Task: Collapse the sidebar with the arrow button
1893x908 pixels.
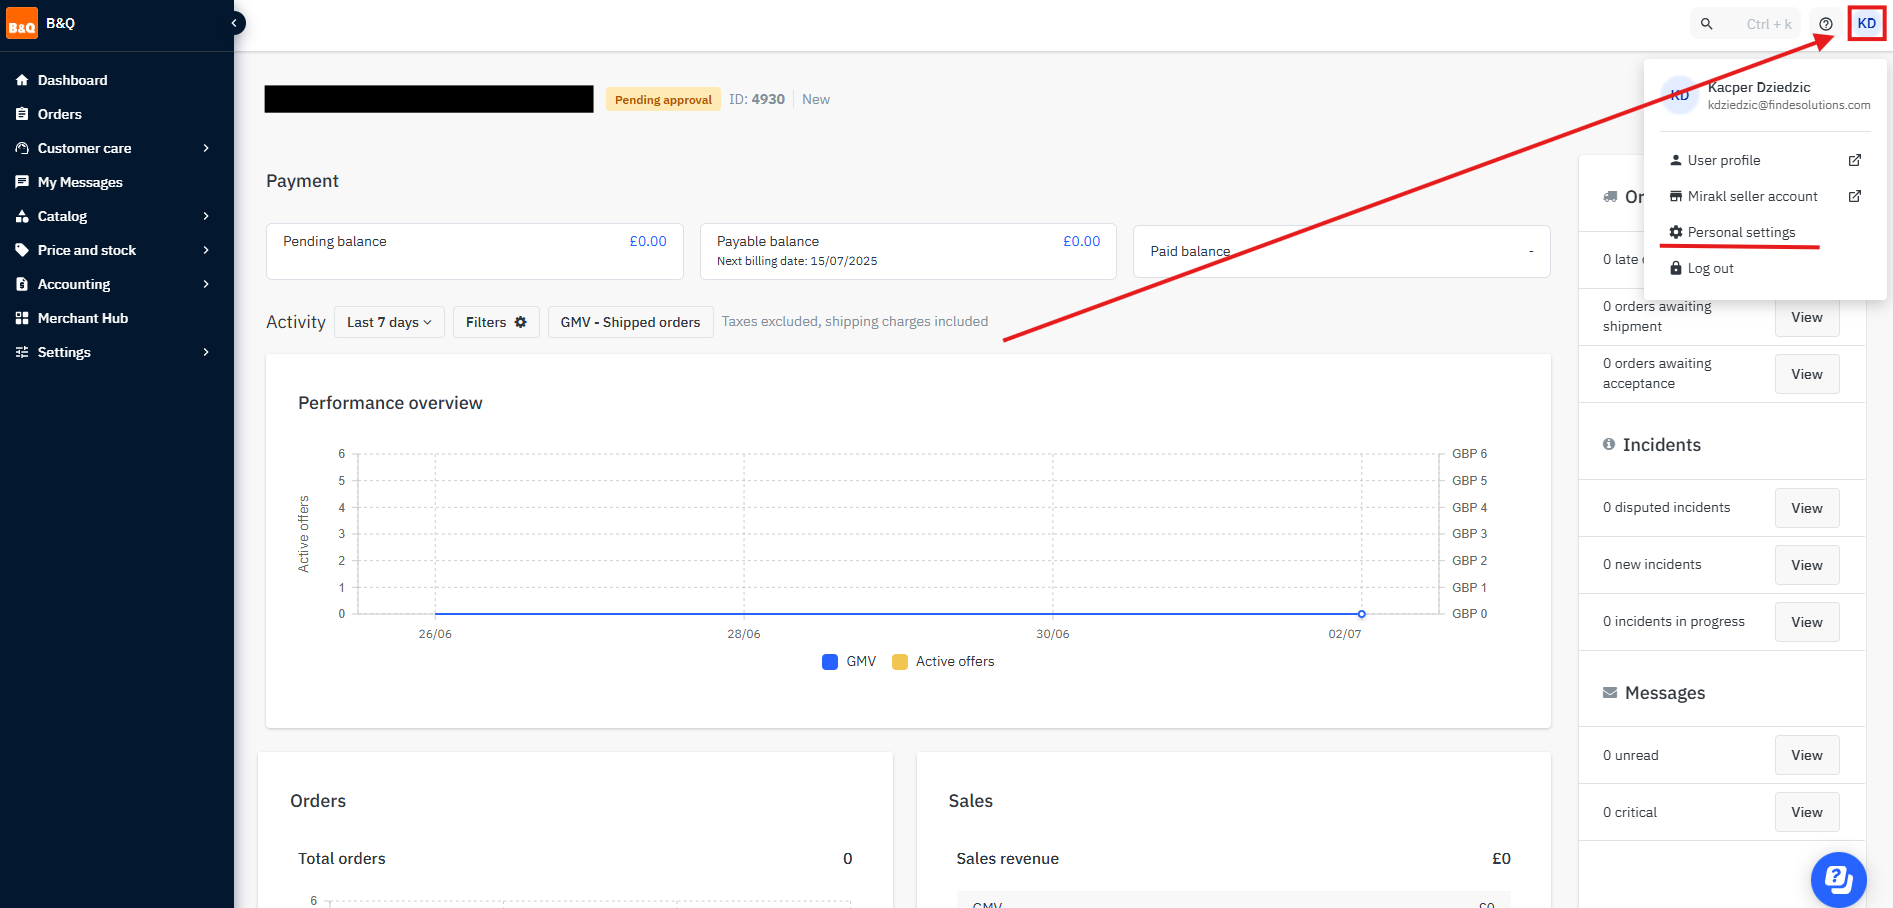Action: tap(235, 23)
